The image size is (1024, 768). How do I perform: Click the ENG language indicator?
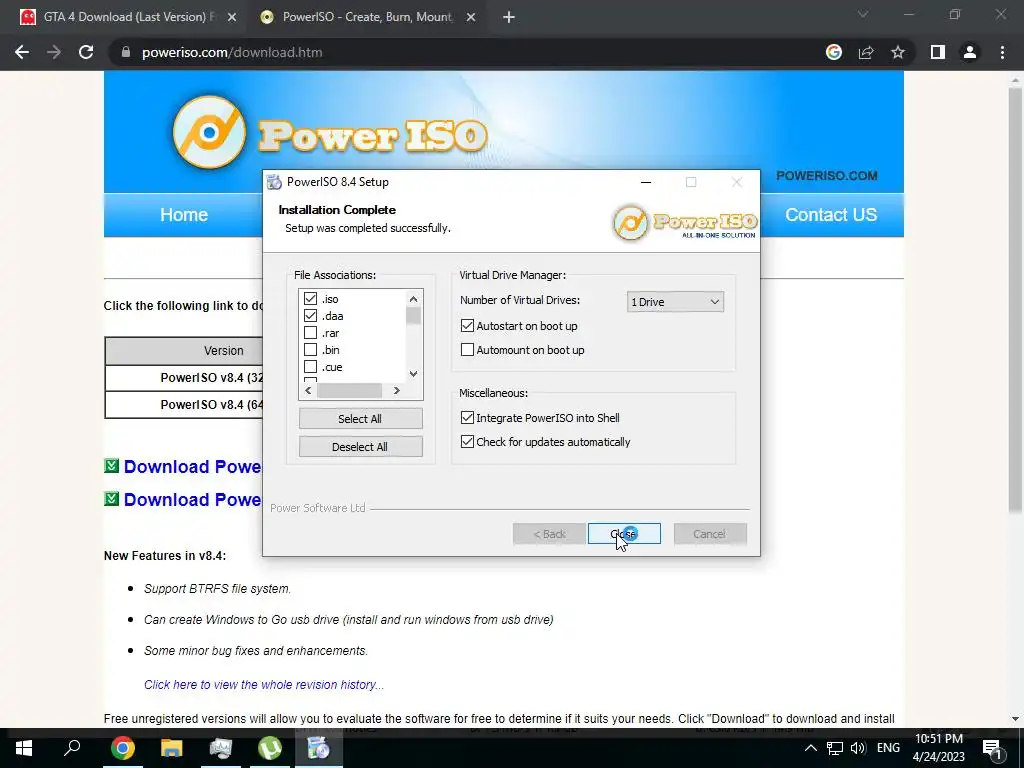coord(888,748)
